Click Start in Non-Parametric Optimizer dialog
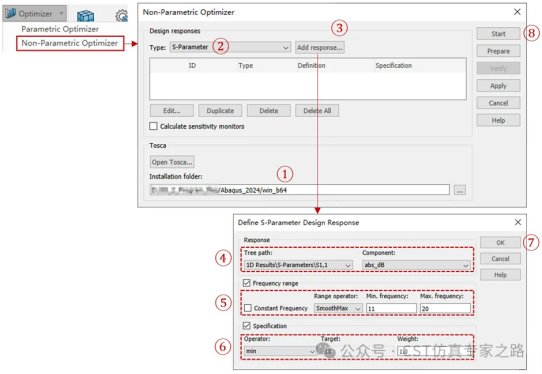 pos(498,34)
